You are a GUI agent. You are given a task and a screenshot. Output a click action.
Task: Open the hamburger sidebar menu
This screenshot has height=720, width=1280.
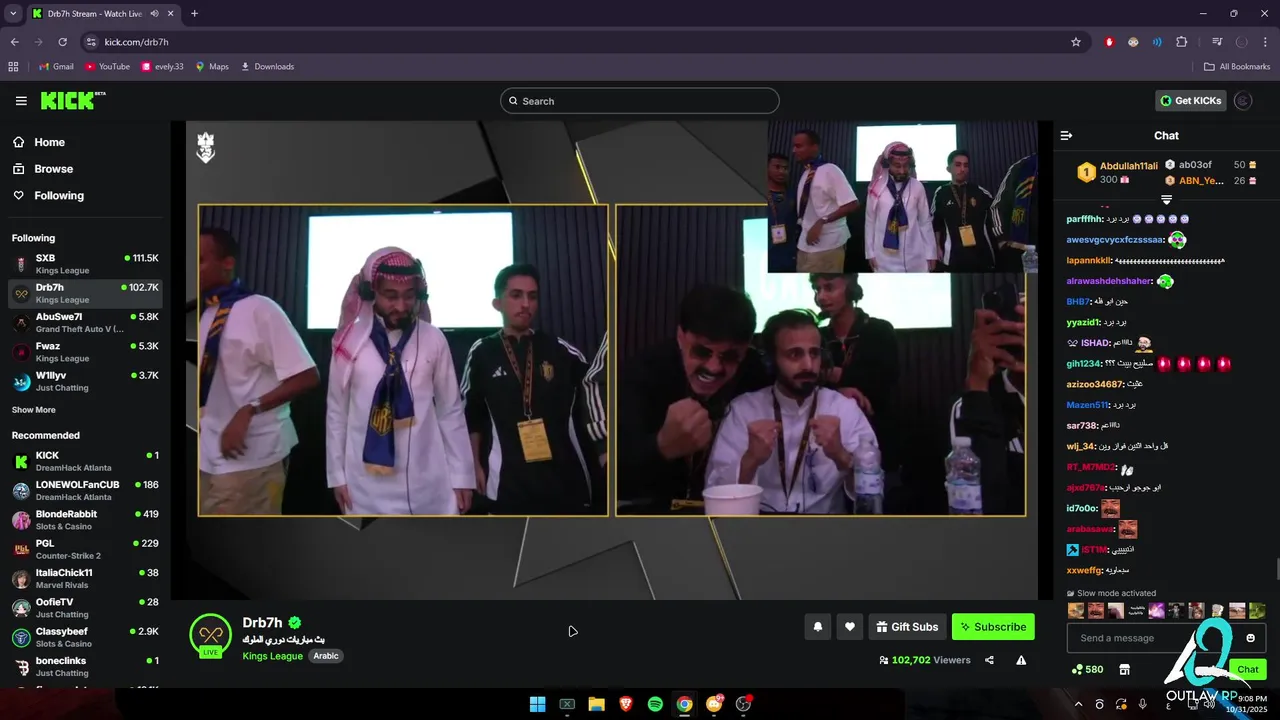21,101
